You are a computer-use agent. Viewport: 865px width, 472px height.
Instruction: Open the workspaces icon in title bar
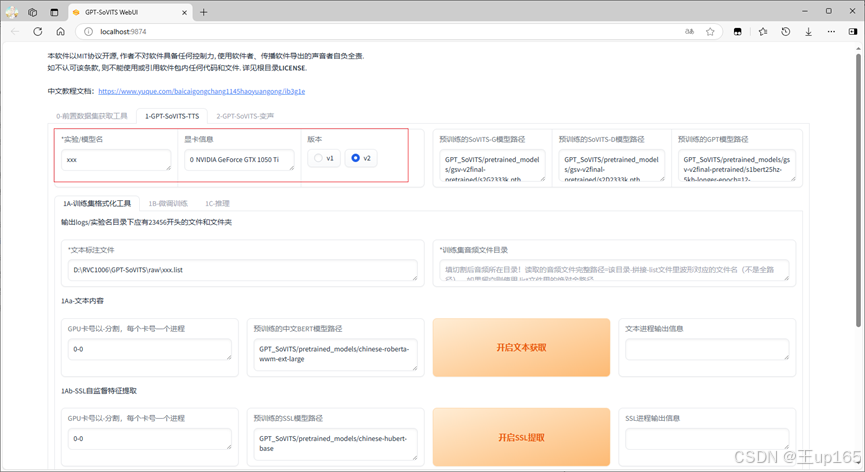(33, 12)
